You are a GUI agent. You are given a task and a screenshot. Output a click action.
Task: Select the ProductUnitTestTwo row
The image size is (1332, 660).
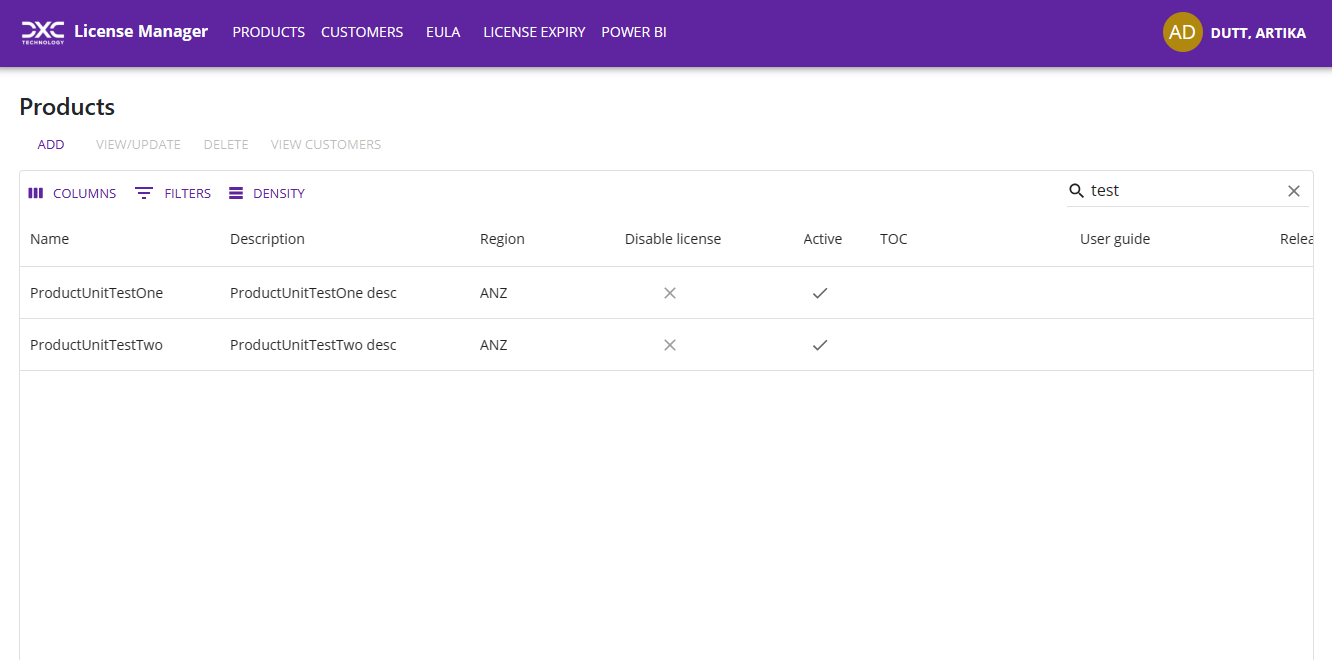(x=96, y=345)
